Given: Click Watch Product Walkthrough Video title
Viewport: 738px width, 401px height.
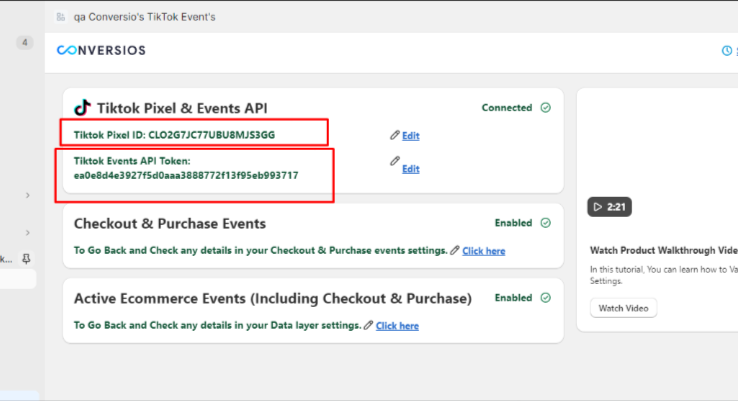Looking at the screenshot, I should 664,250.
